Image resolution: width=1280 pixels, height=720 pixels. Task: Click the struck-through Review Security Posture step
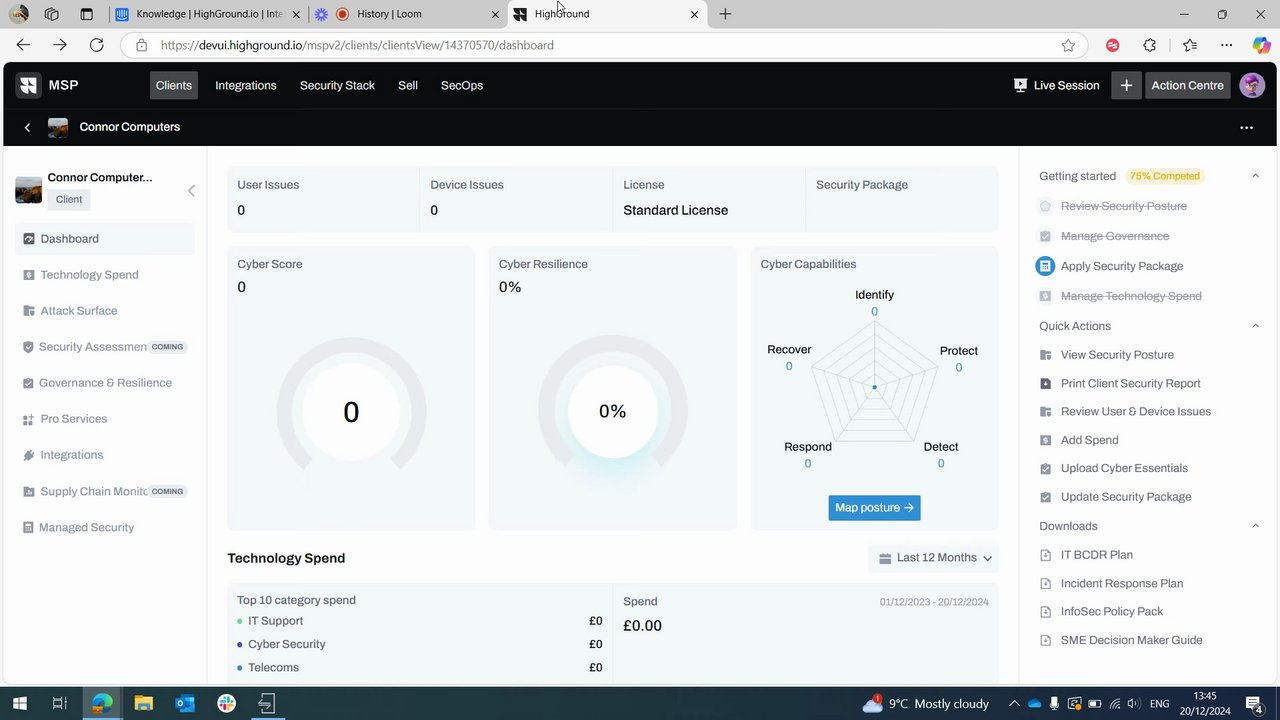(x=1124, y=206)
